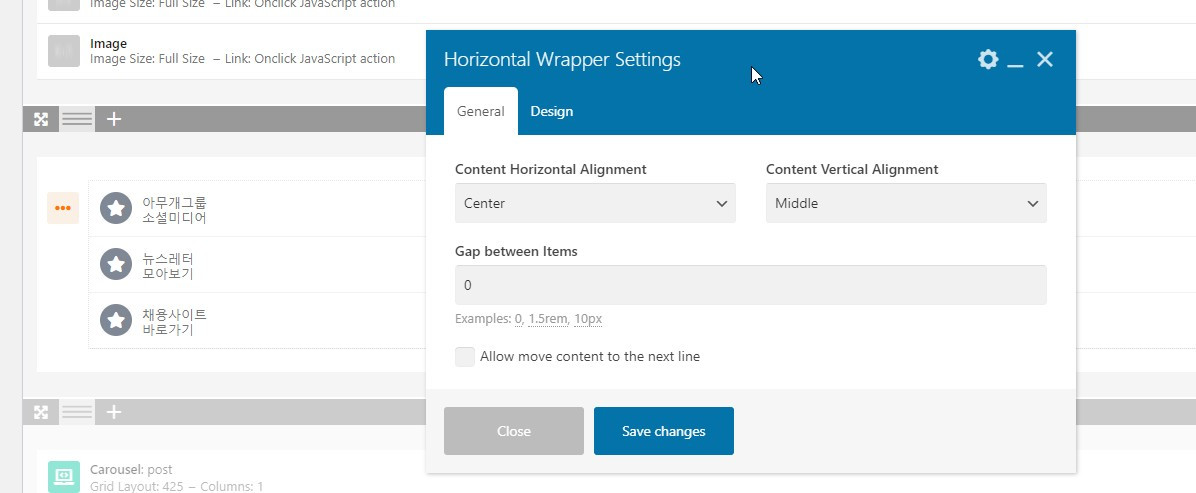Click the star icon beside 뉴스레터 모아보기

click(117, 264)
